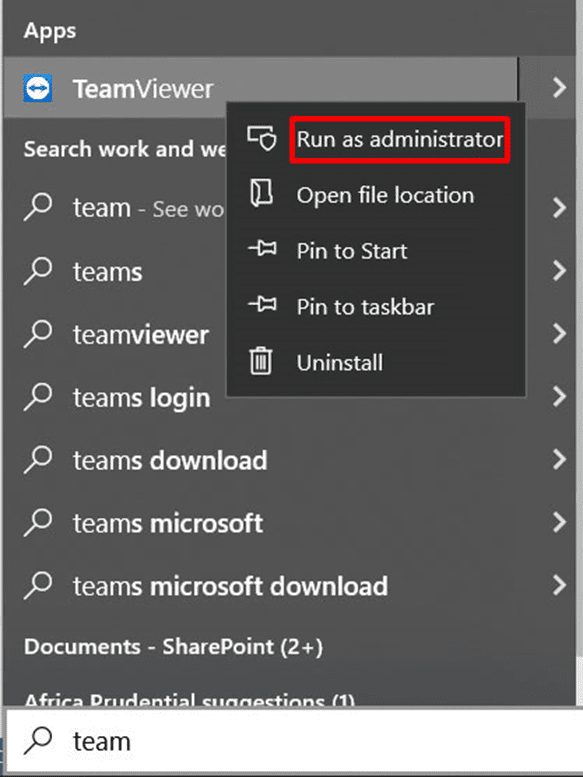Expand the teams microsoft download suggestion arrow

pos(559,585)
